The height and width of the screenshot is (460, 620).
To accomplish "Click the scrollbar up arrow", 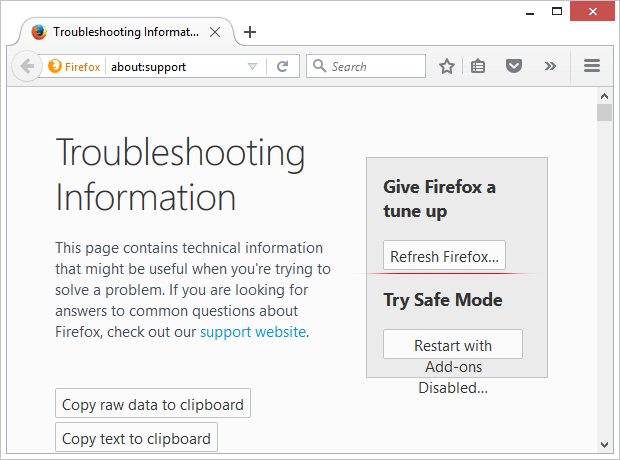I will (604, 96).
